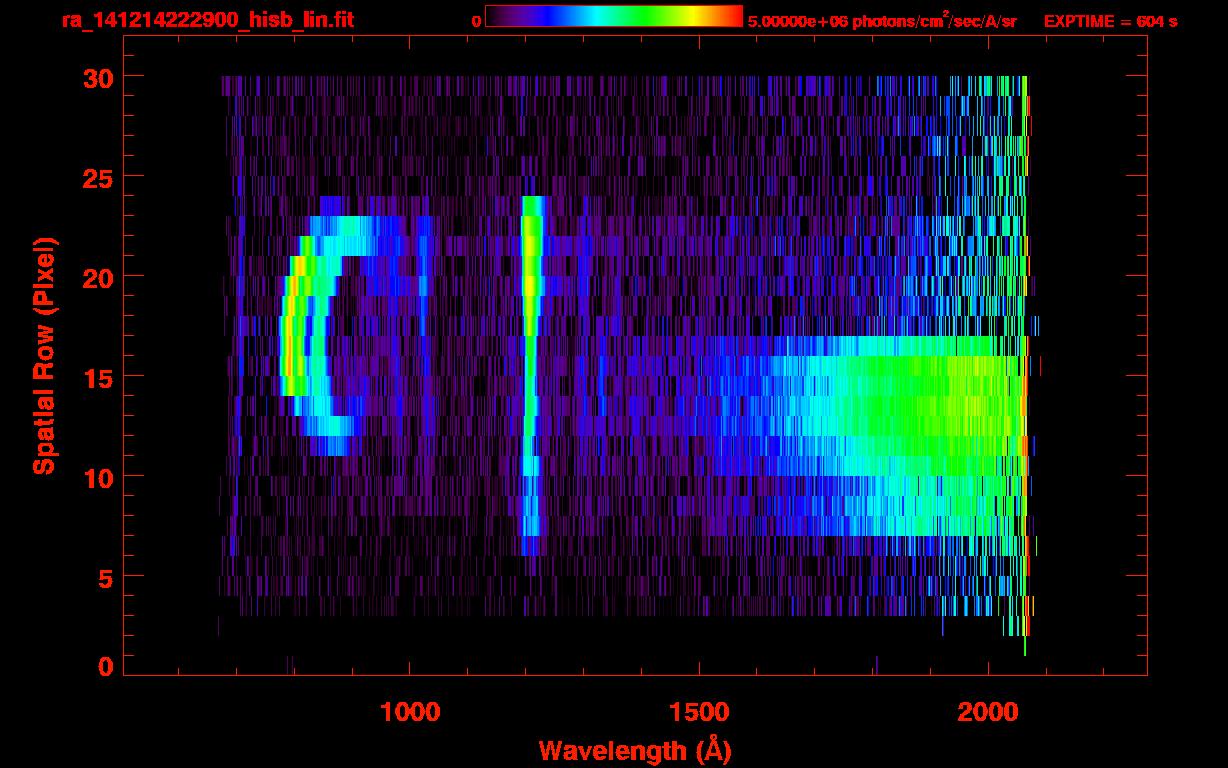The image size is (1228, 768).
Task: Click the Wavelength (Å) axis title
Action: click(x=634, y=750)
